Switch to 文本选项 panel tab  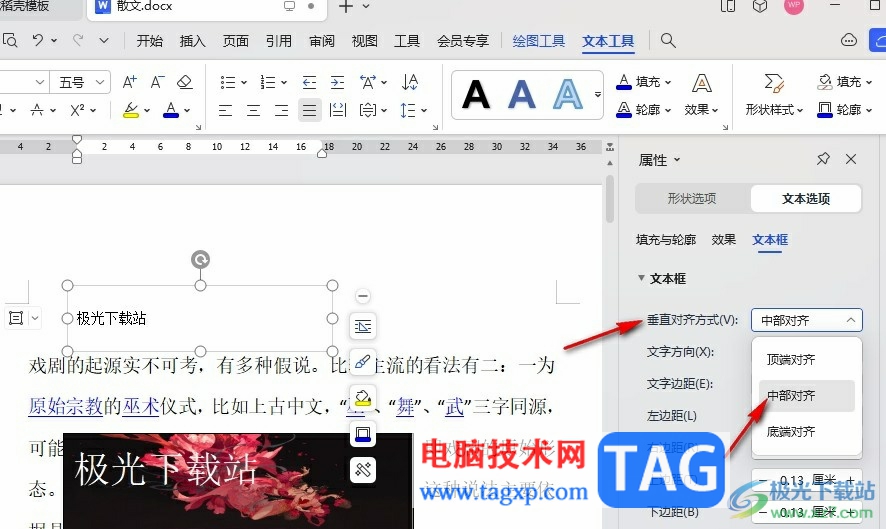(806, 198)
